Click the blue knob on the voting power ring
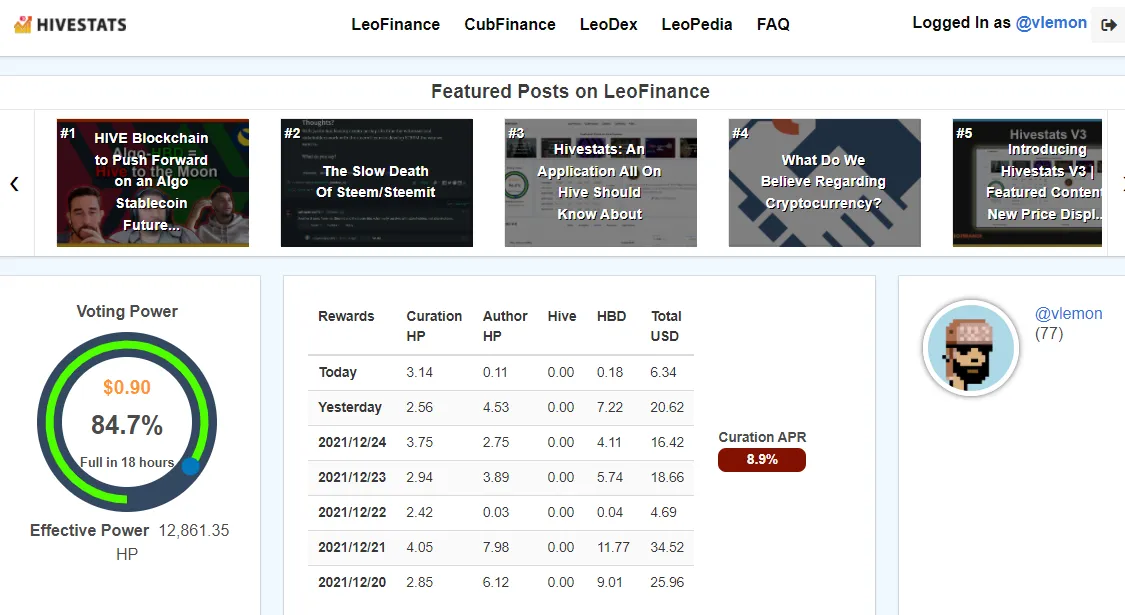The image size is (1125, 615). pyautogui.click(x=190, y=466)
